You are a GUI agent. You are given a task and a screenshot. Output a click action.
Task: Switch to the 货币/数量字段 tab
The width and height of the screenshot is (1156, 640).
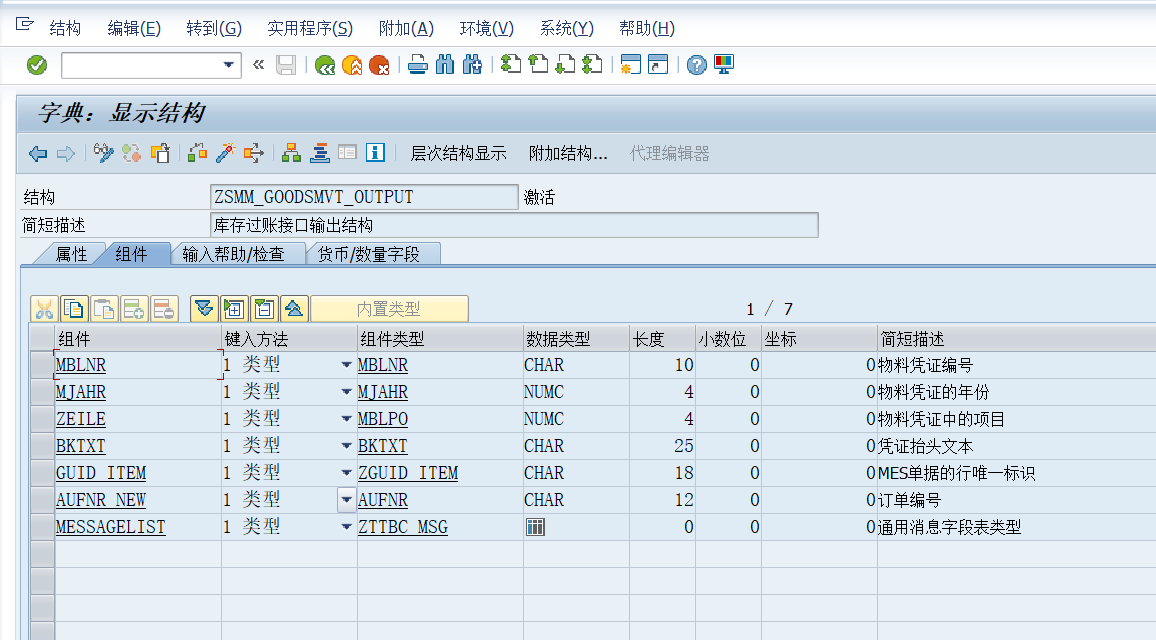coord(369,254)
